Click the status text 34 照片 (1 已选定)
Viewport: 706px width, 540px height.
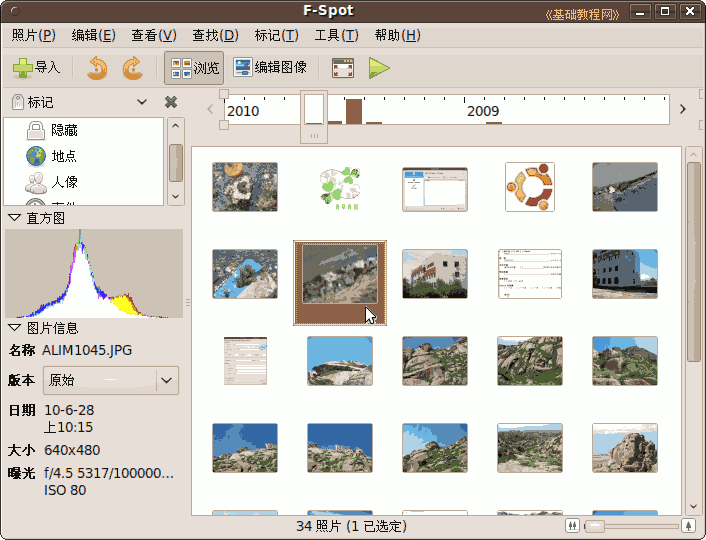351,526
